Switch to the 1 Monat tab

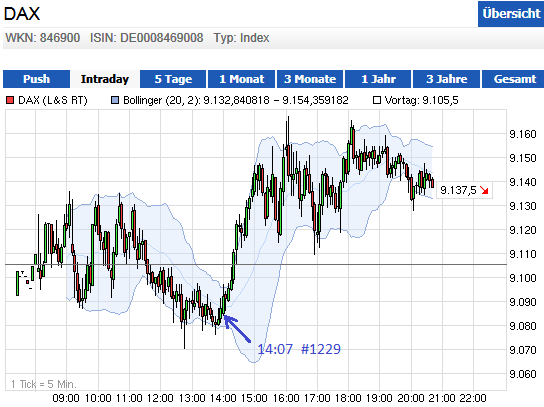click(241, 79)
